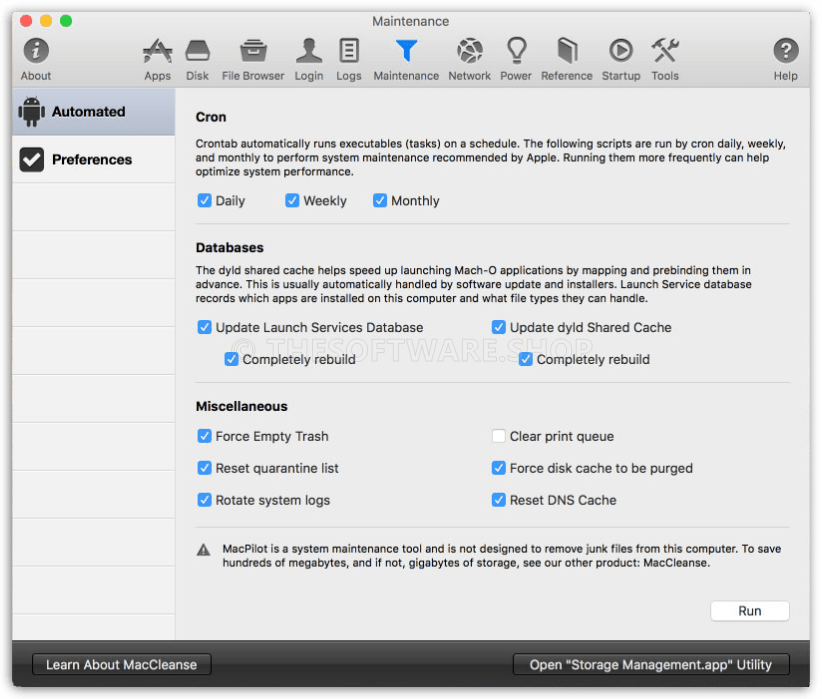The width and height of the screenshot is (822, 699).
Task: Disable the Weekly cron task
Action: coord(291,201)
